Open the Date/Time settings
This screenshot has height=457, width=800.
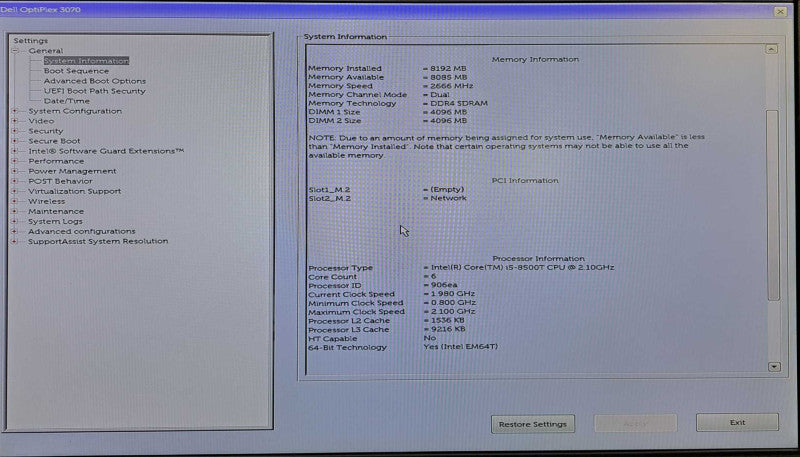click(x=66, y=101)
